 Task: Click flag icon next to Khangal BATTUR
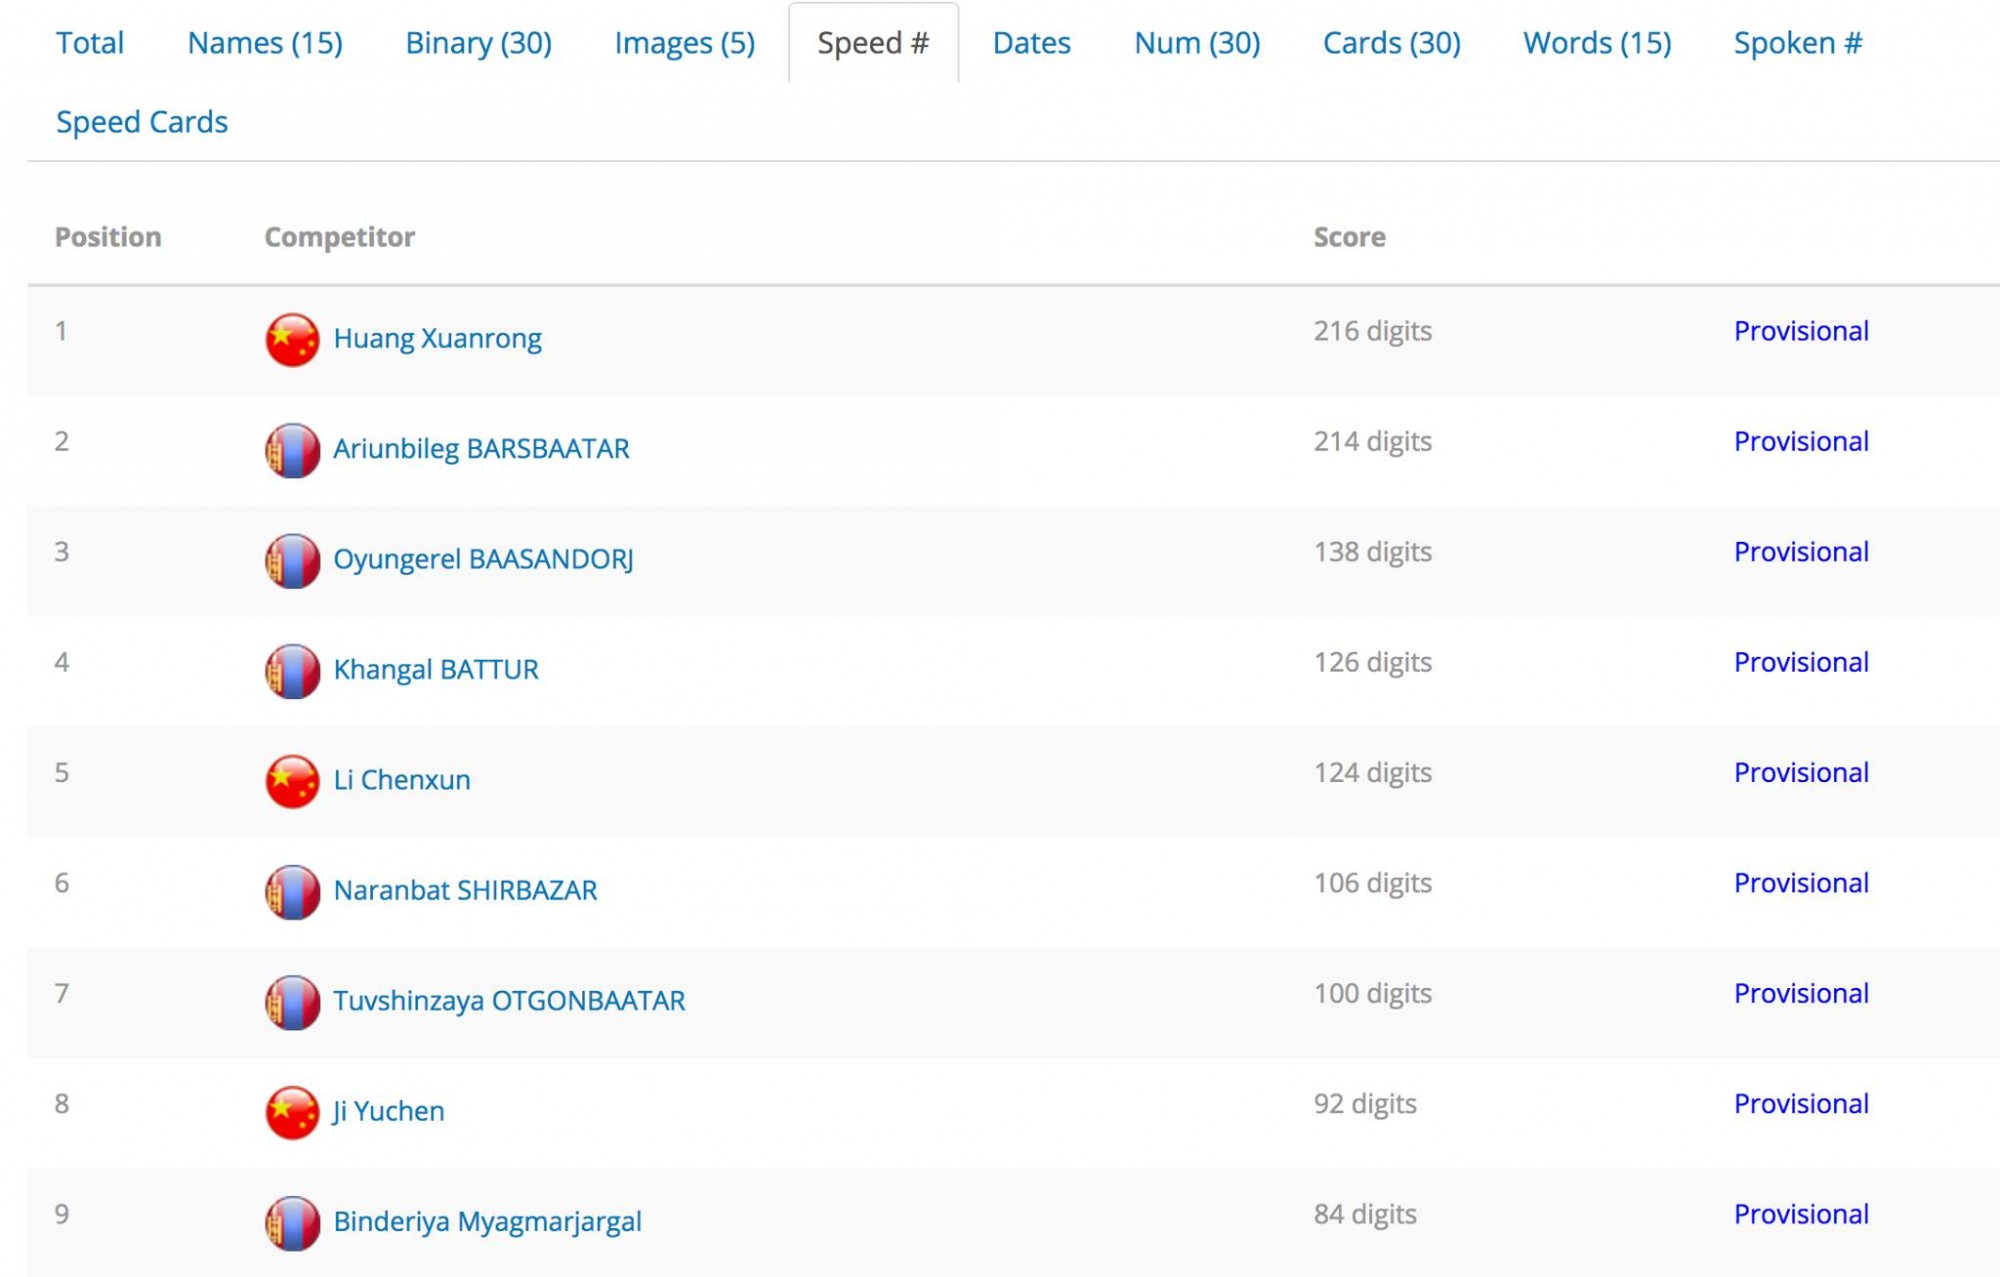click(x=292, y=671)
